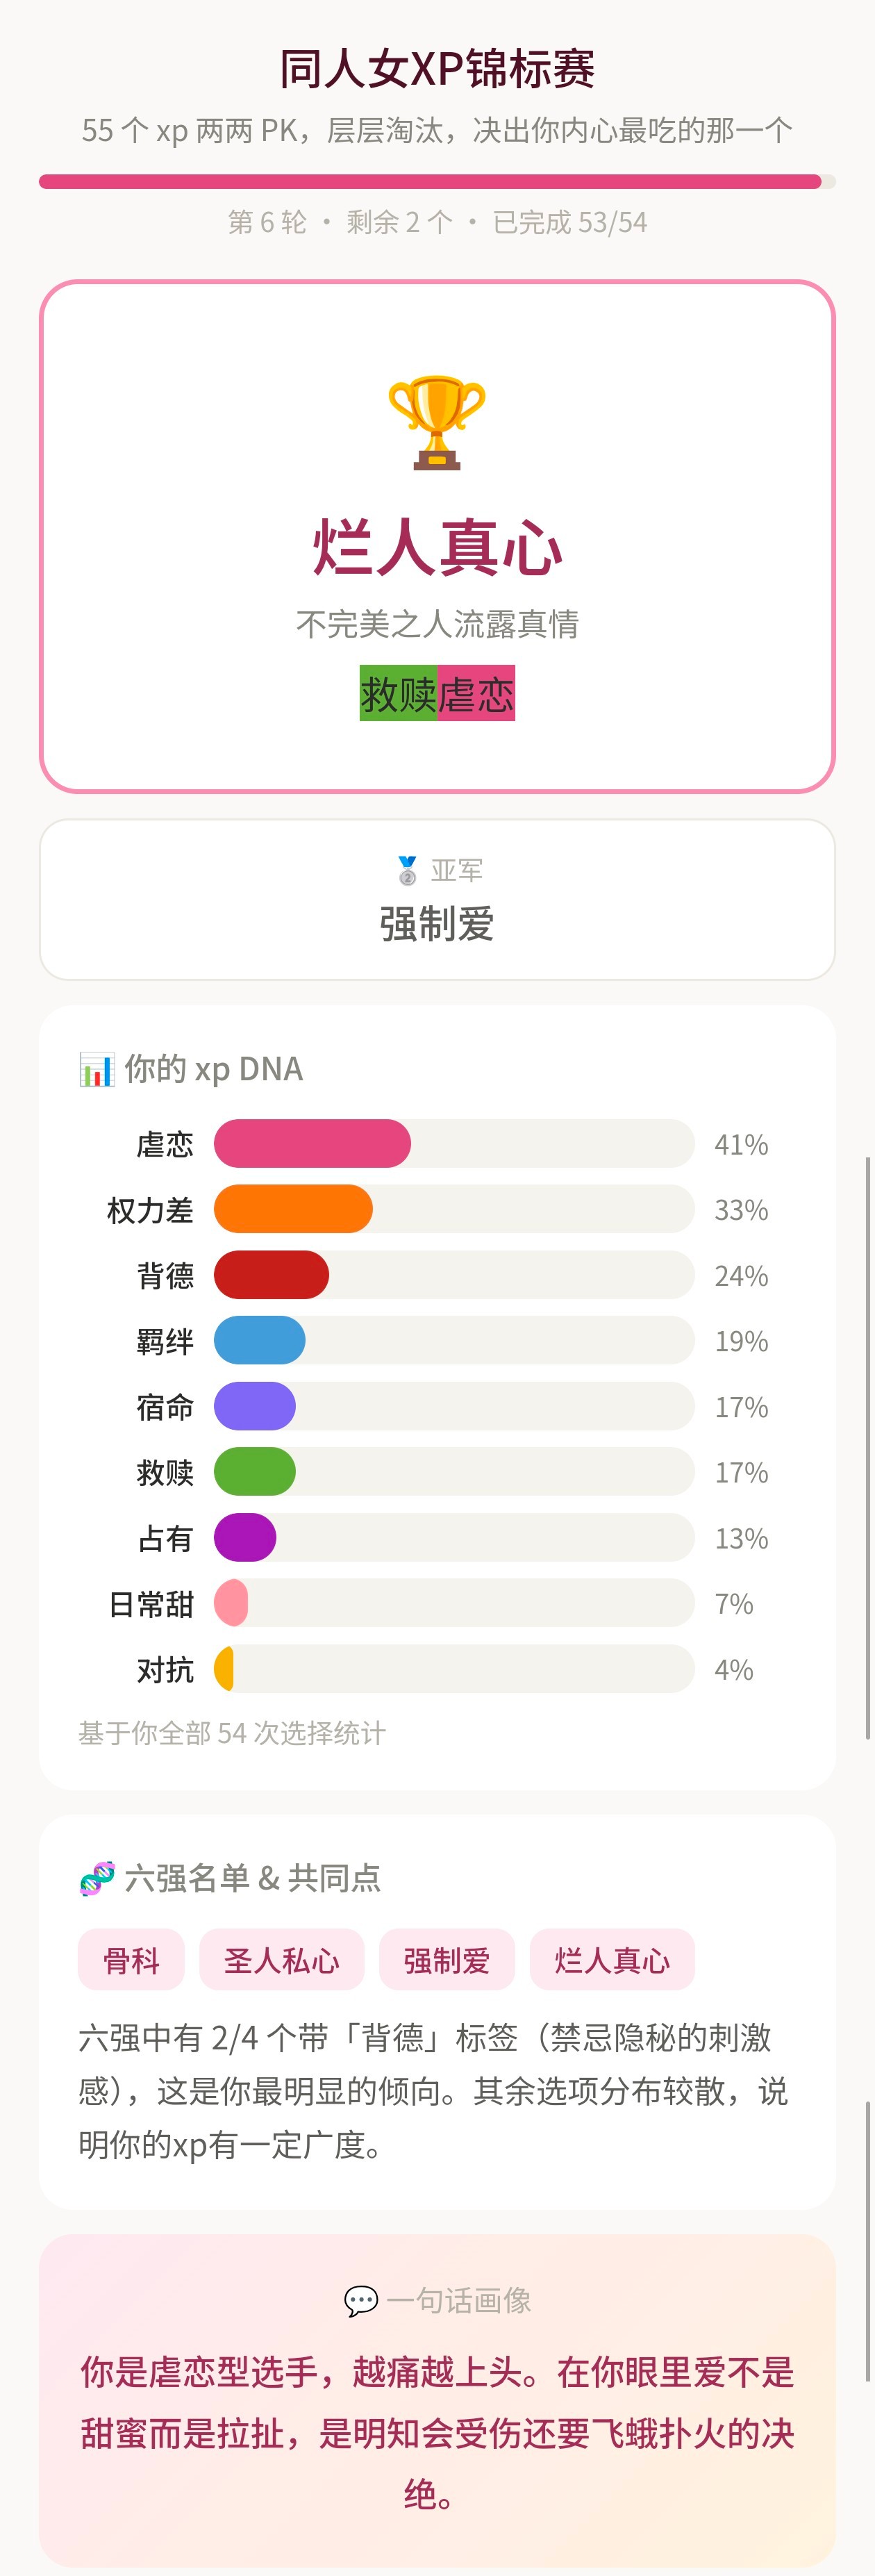Click the speech bubble icon by 一句话画像

pos(360,2300)
